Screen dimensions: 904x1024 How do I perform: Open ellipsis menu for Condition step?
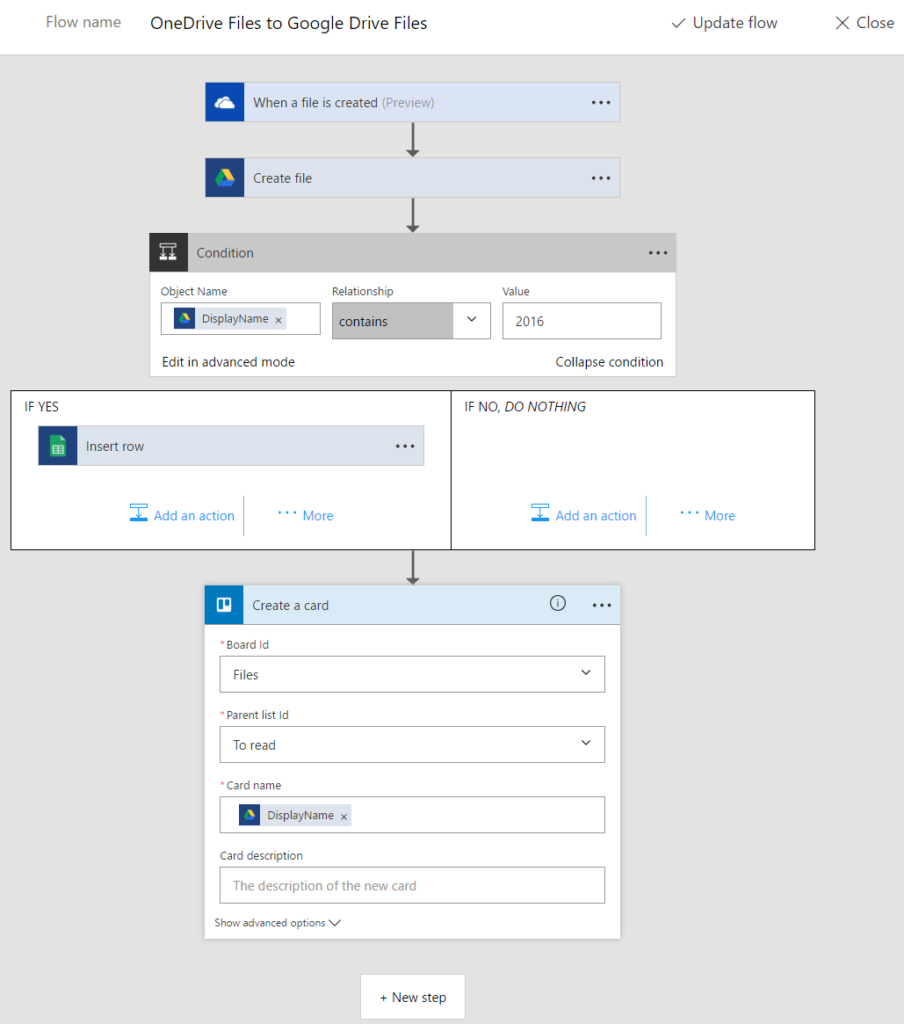tap(658, 253)
